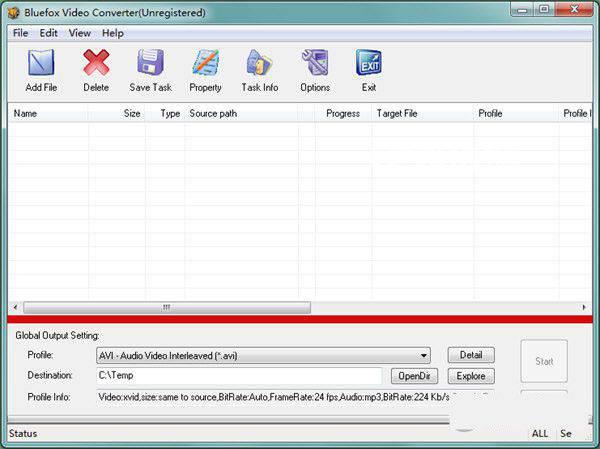This screenshot has height=449, width=600.
Task: Open the View menu
Action: click(80, 33)
